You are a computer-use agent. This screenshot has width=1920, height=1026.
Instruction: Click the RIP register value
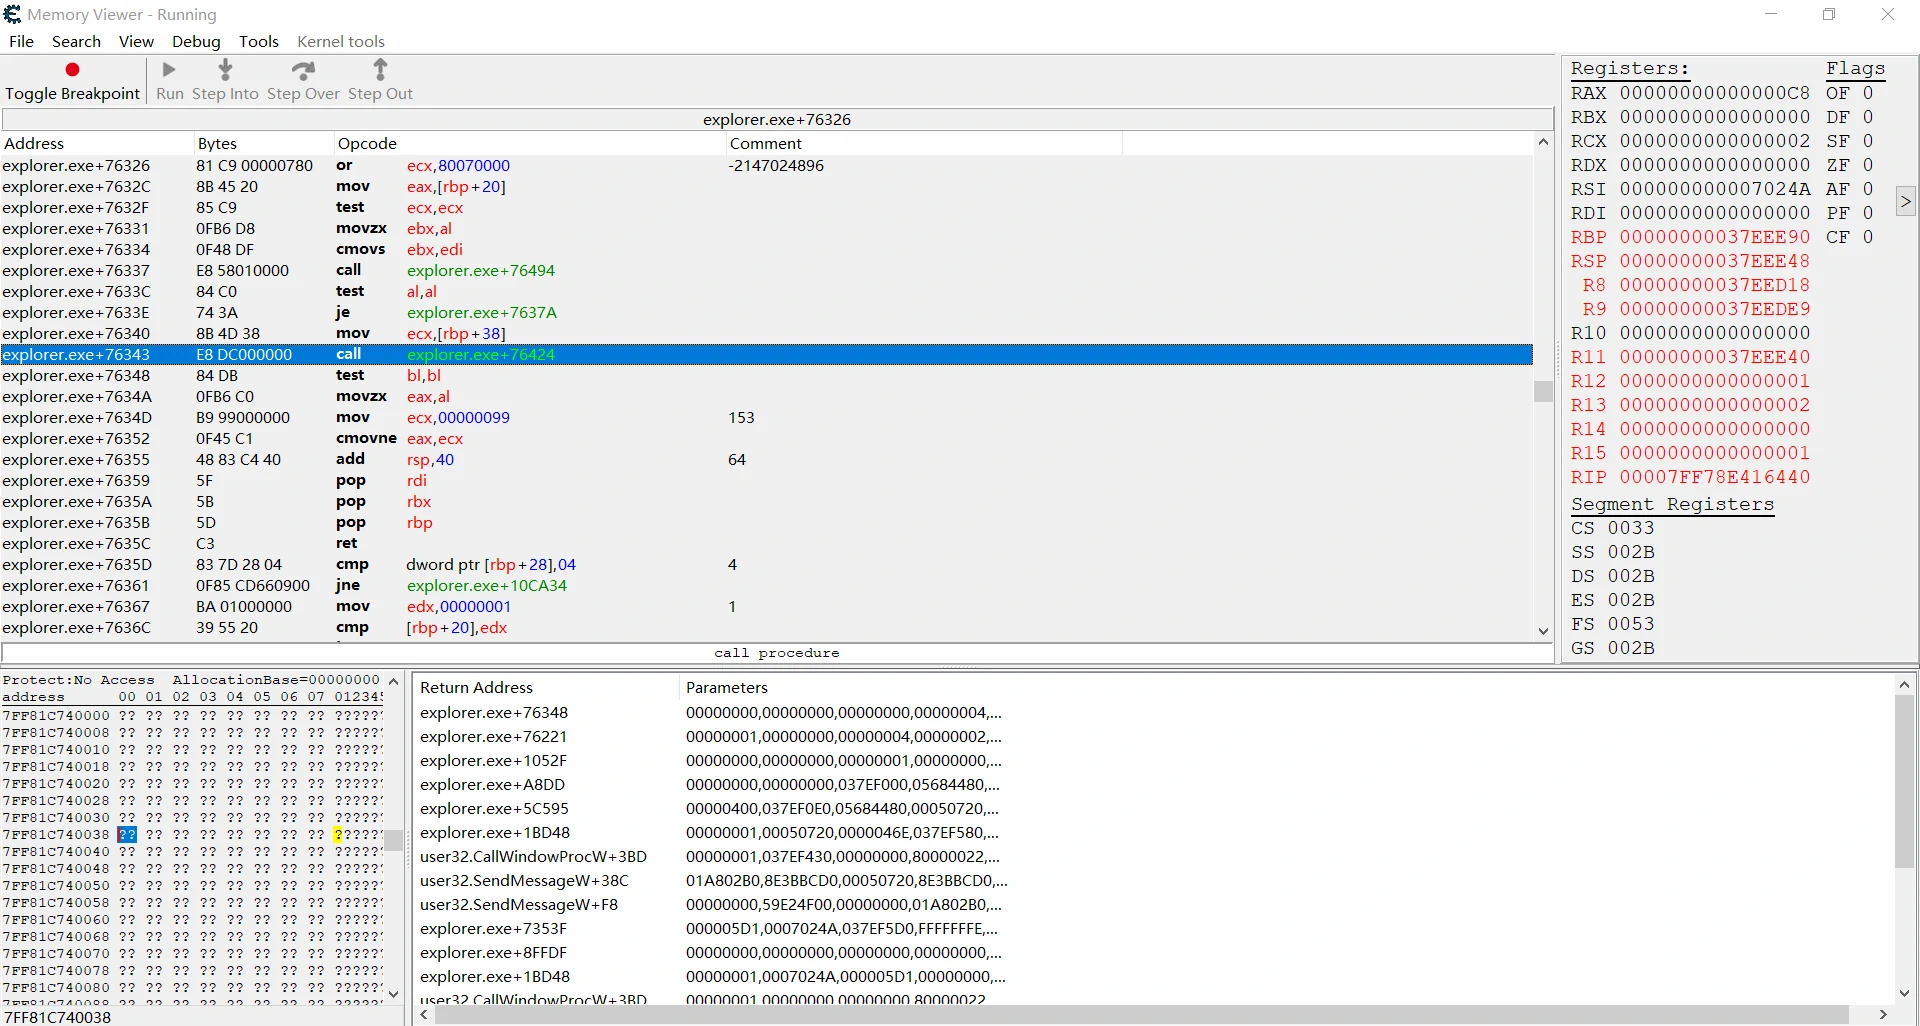tap(1714, 477)
